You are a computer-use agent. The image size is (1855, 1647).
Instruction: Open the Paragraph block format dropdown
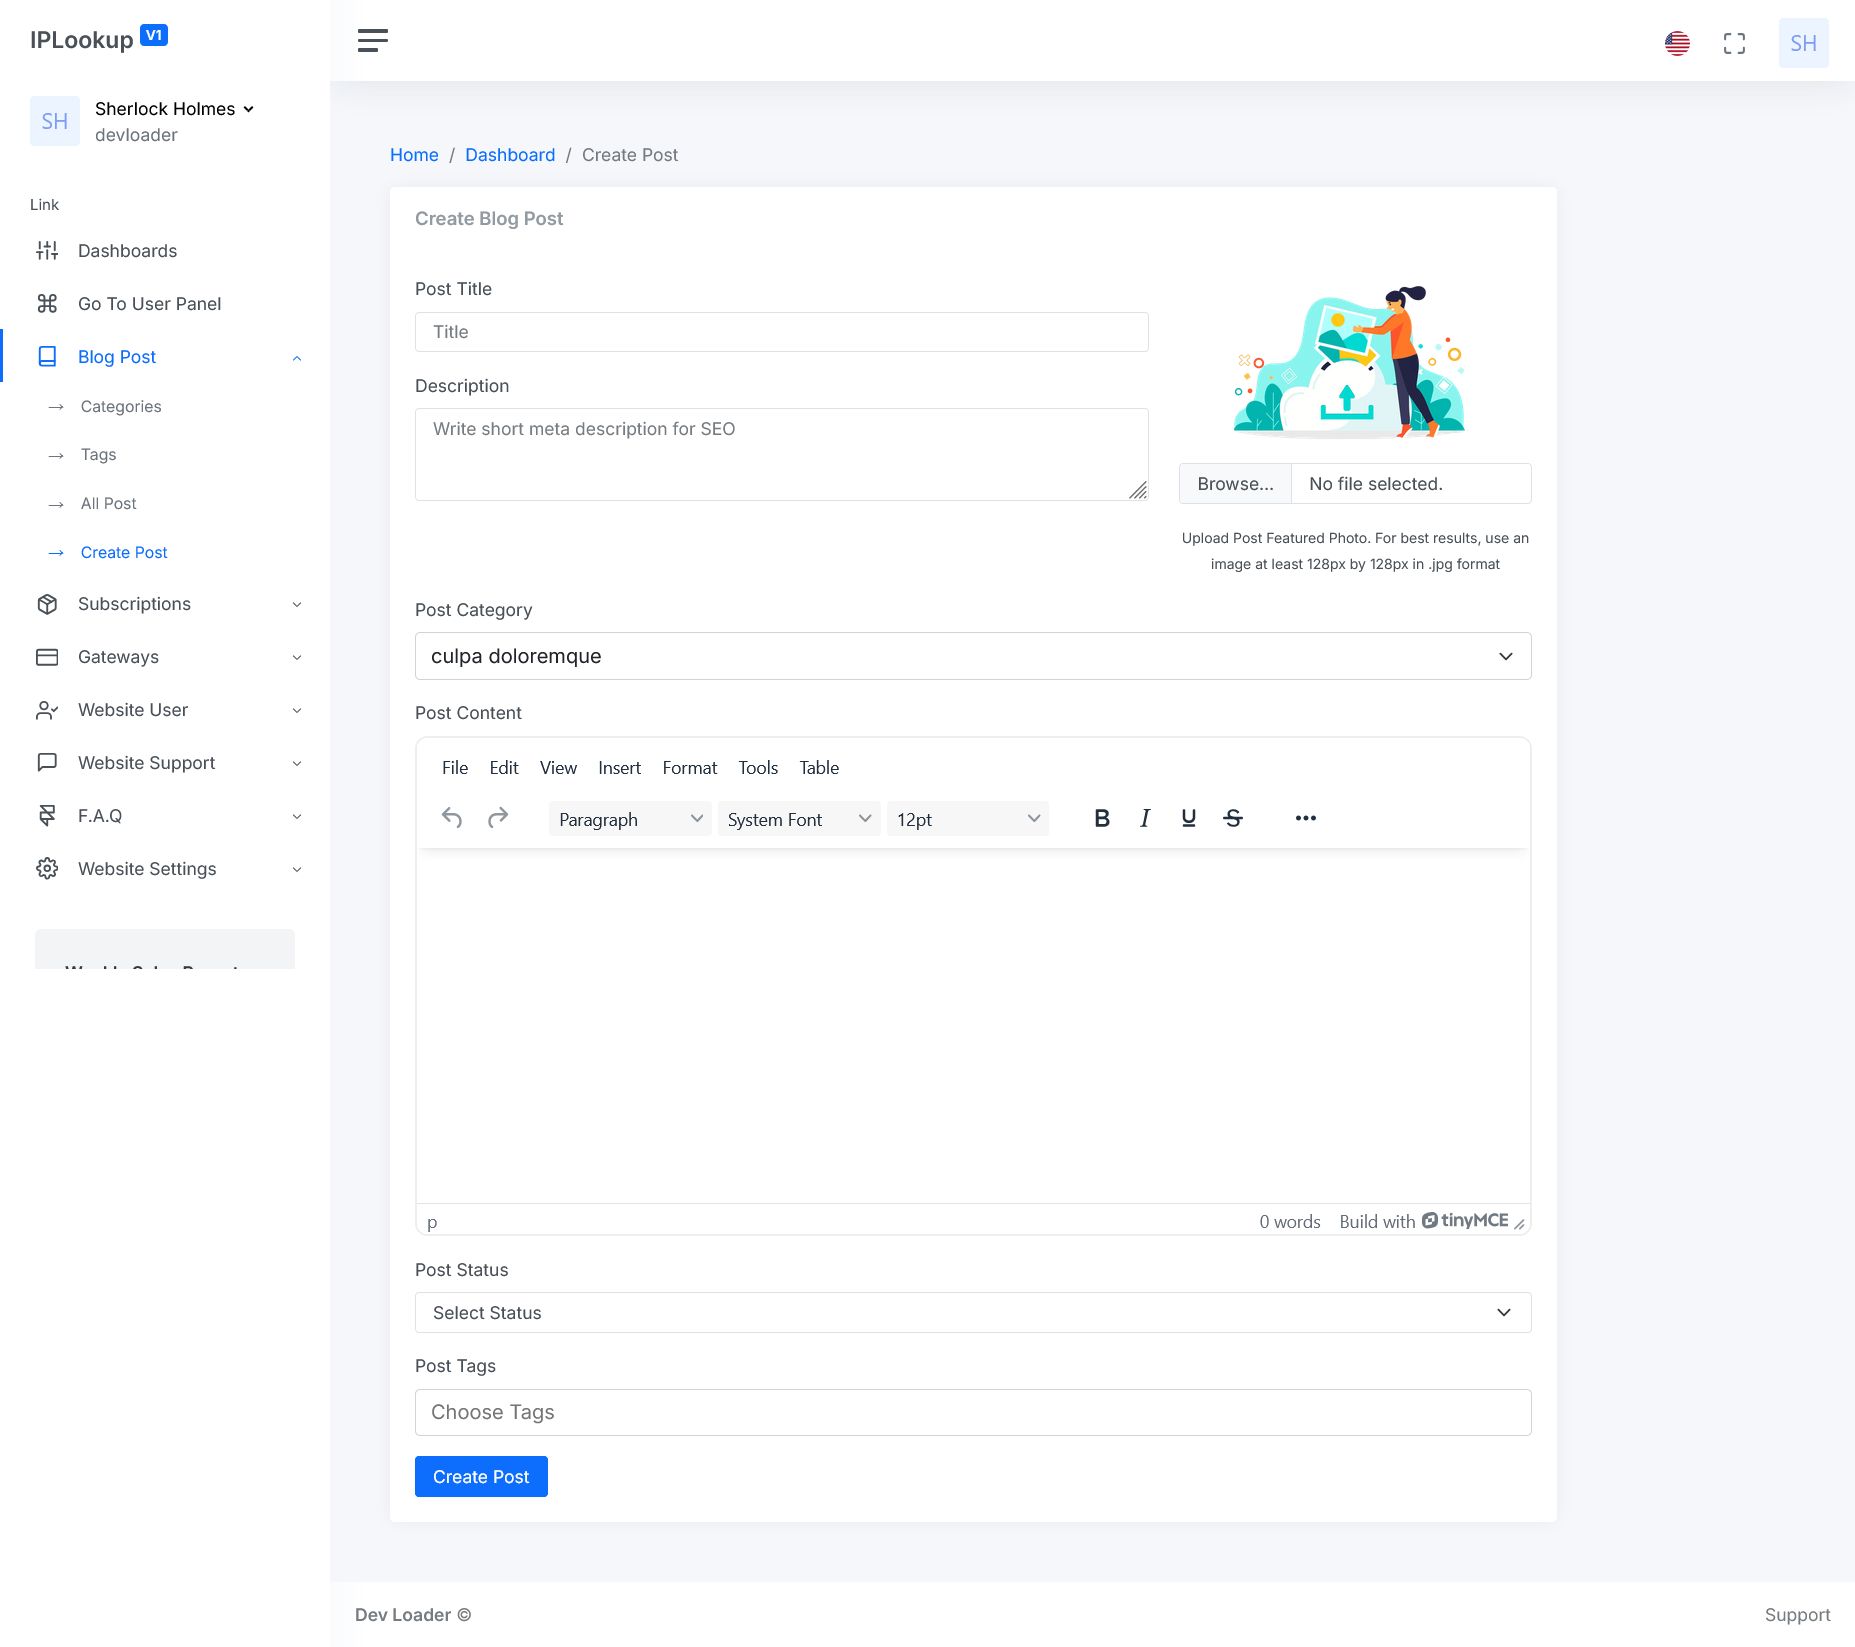pyautogui.click(x=630, y=819)
